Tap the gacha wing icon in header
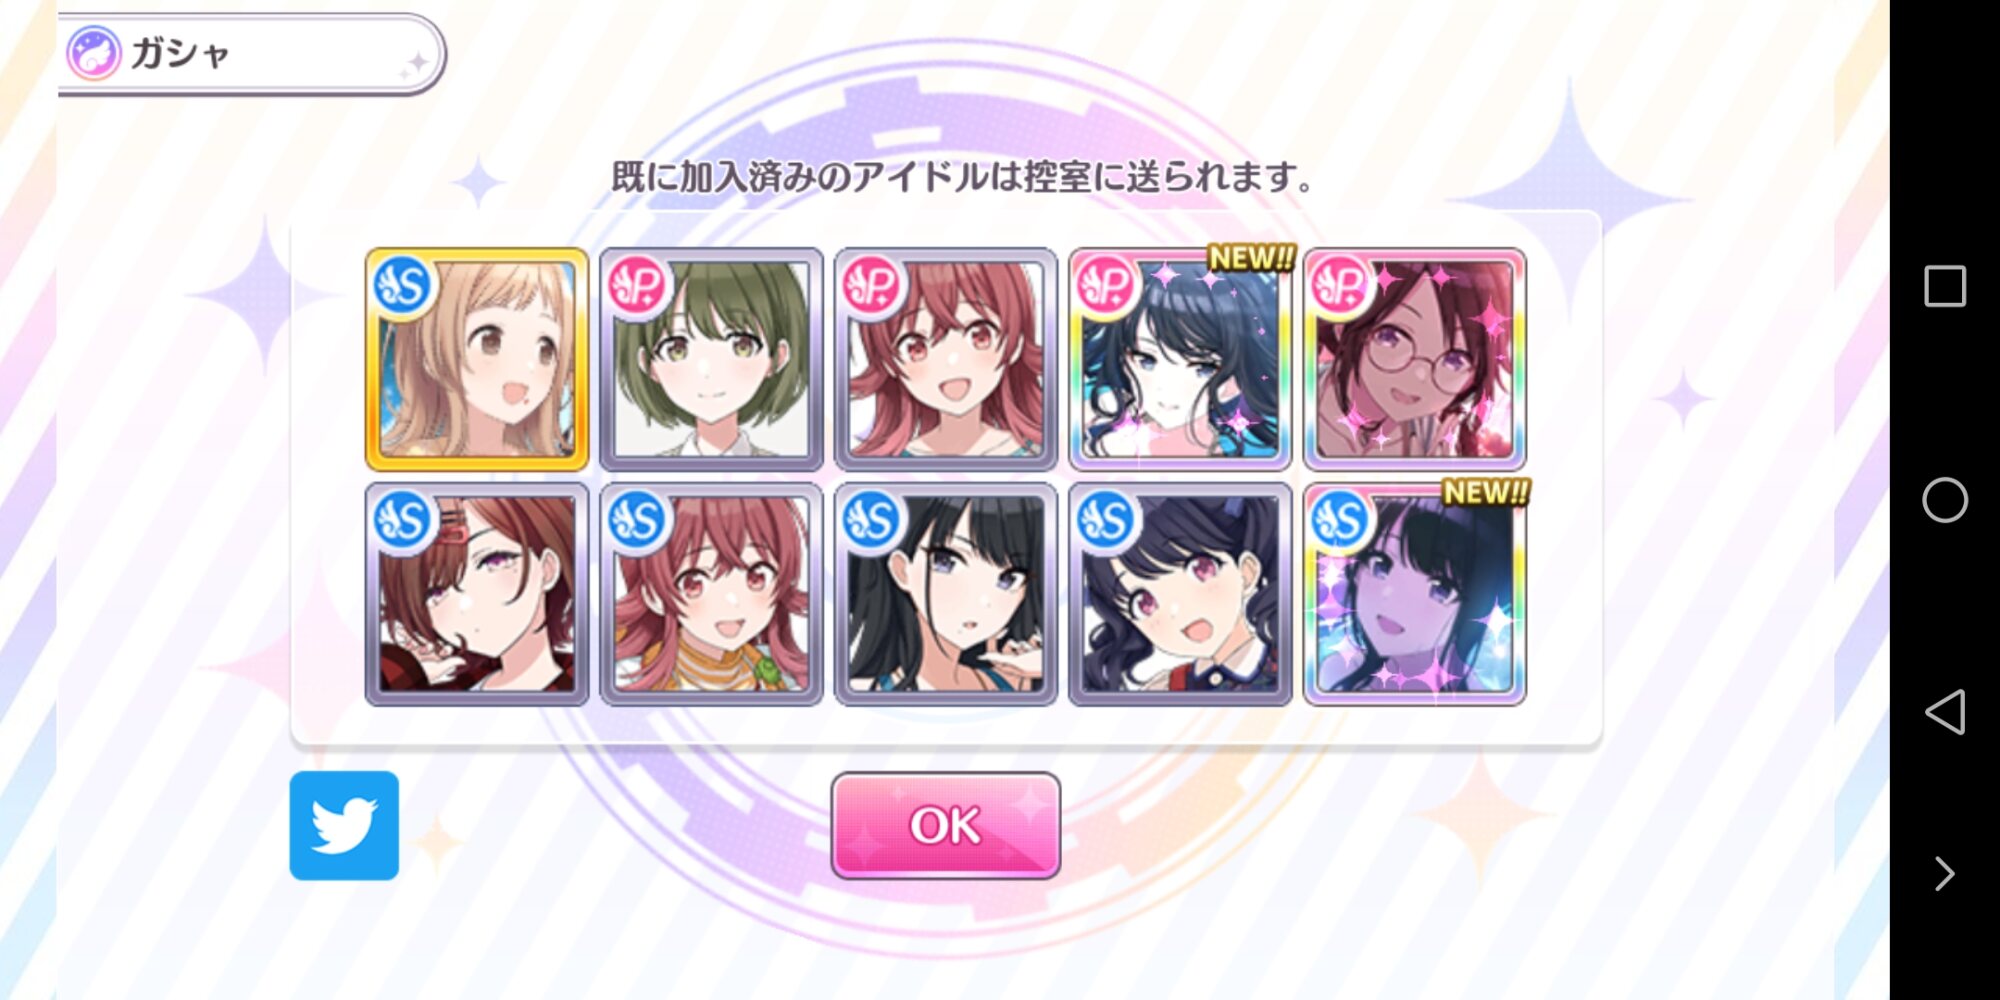The width and height of the screenshot is (2000, 1000). pos(93,53)
